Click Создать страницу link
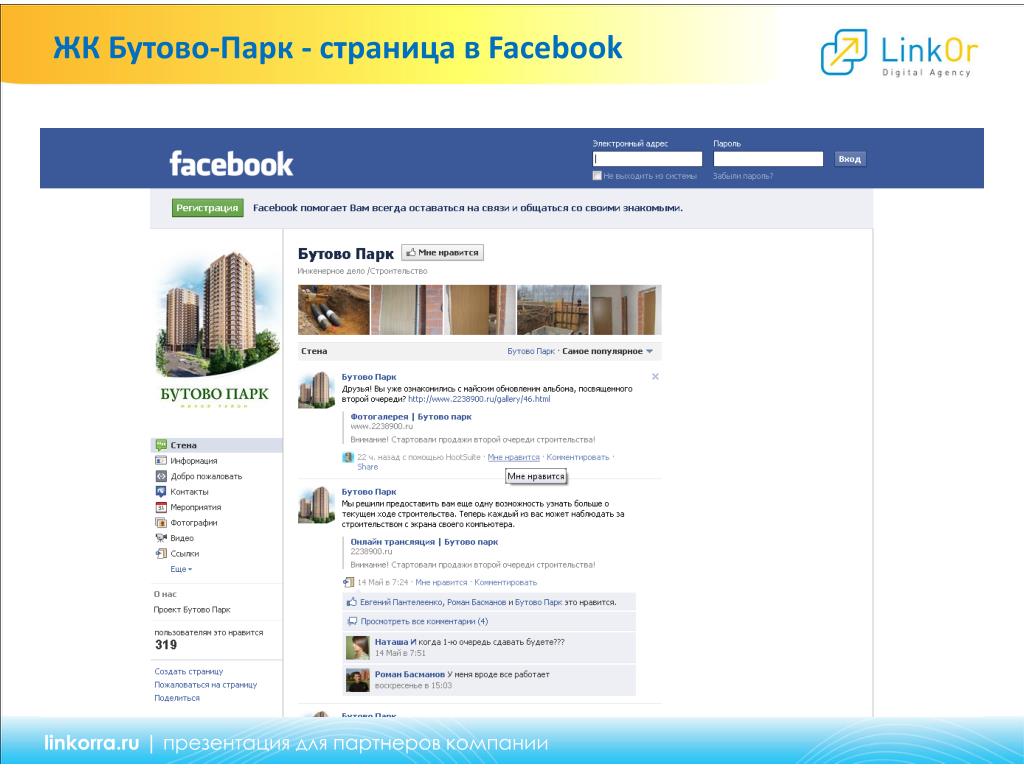 (x=189, y=671)
